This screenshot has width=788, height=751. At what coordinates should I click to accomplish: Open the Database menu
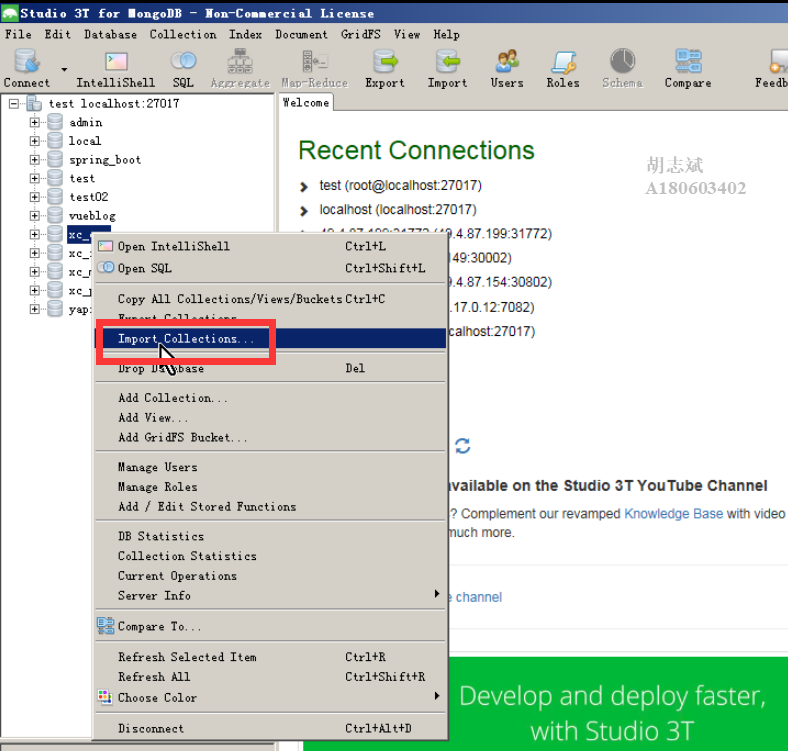click(111, 34)
